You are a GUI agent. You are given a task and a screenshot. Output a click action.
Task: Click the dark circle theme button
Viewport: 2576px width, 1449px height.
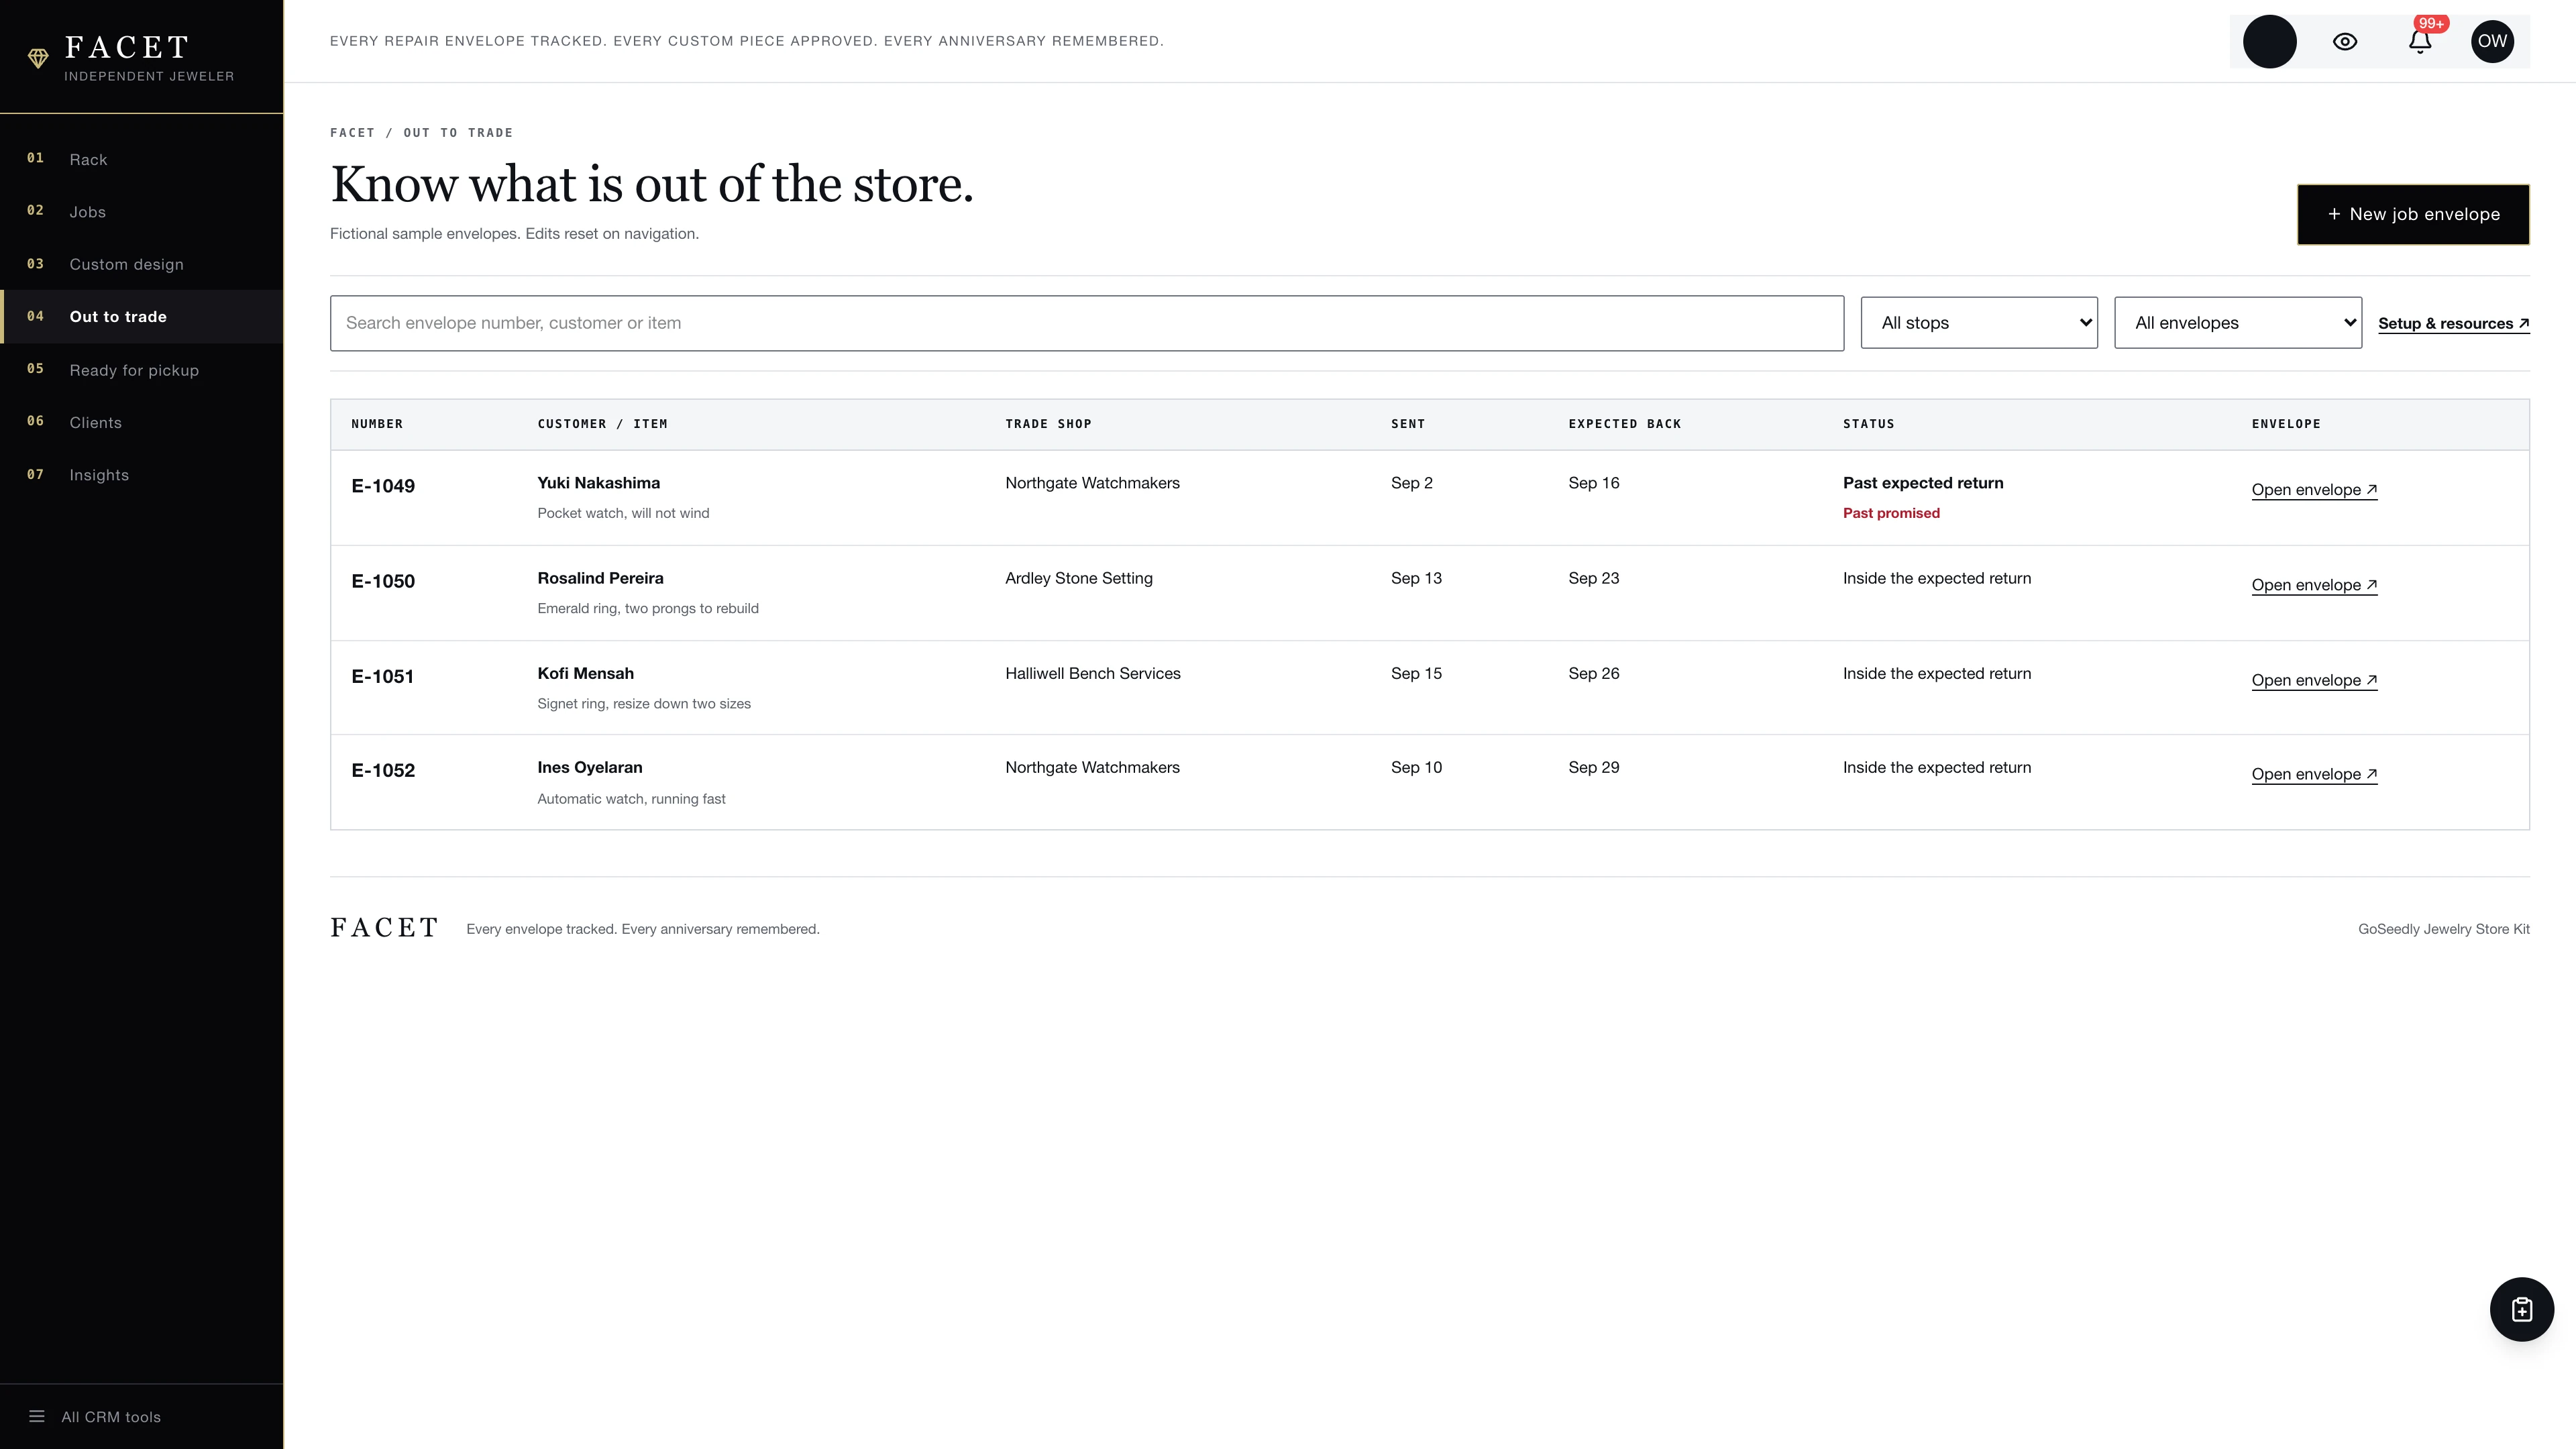point(2269,42)
